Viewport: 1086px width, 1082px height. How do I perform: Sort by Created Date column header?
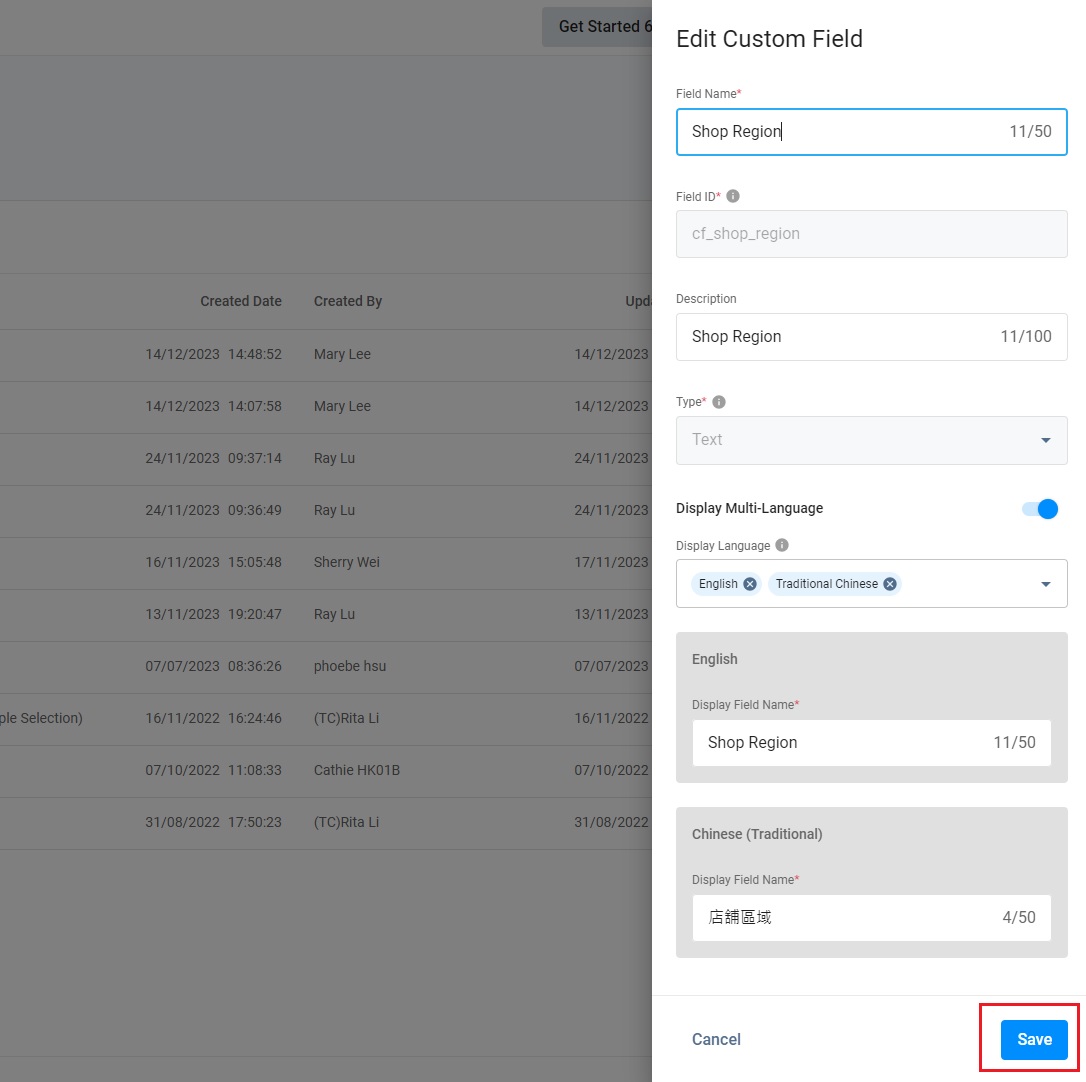(x=240, y=301)
